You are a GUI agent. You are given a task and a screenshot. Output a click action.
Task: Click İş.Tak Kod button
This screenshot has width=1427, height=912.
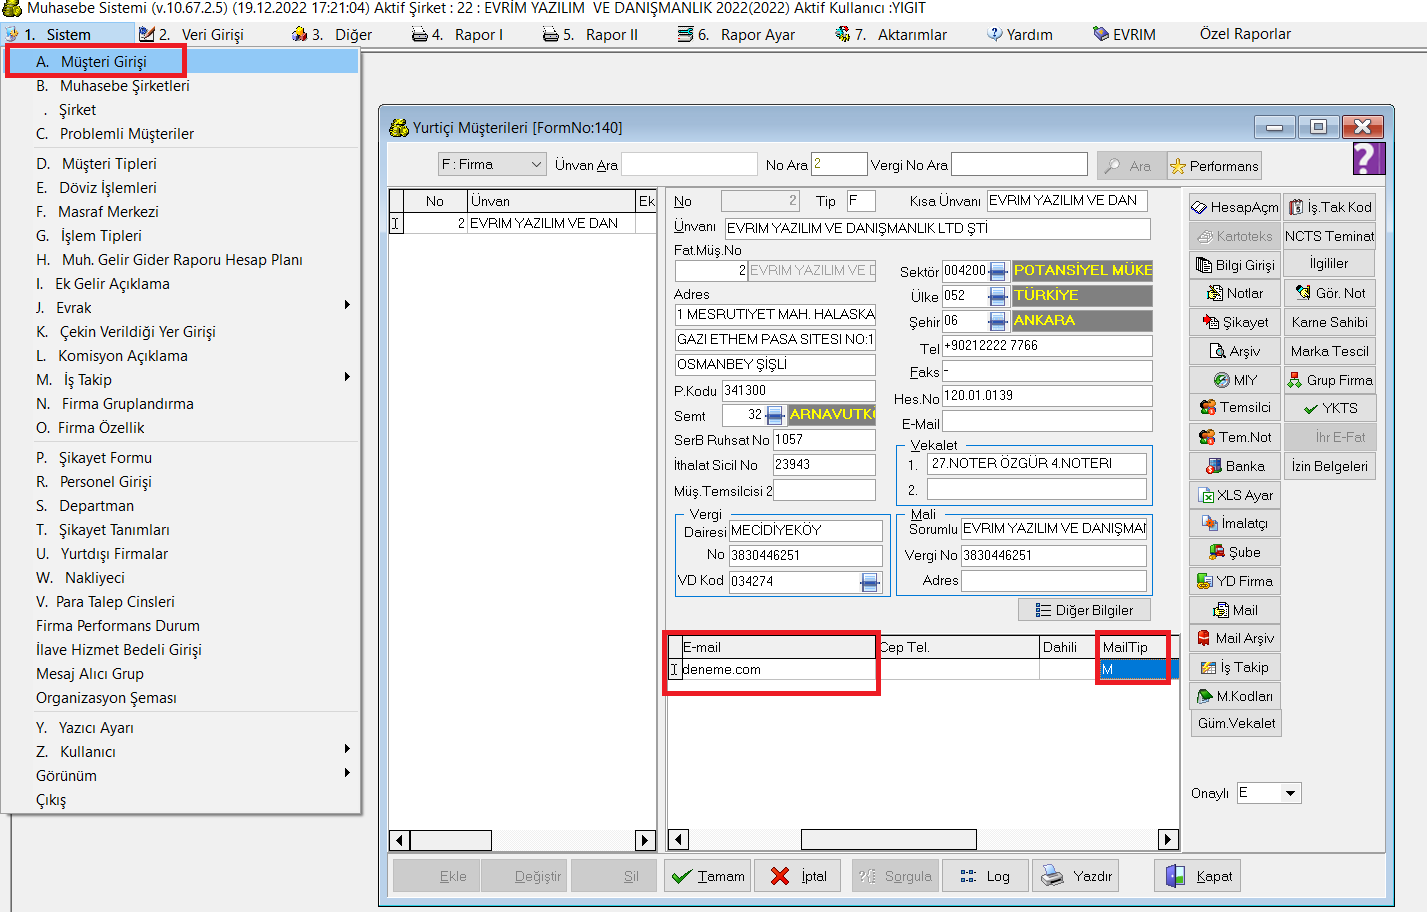coord(1329,207)
